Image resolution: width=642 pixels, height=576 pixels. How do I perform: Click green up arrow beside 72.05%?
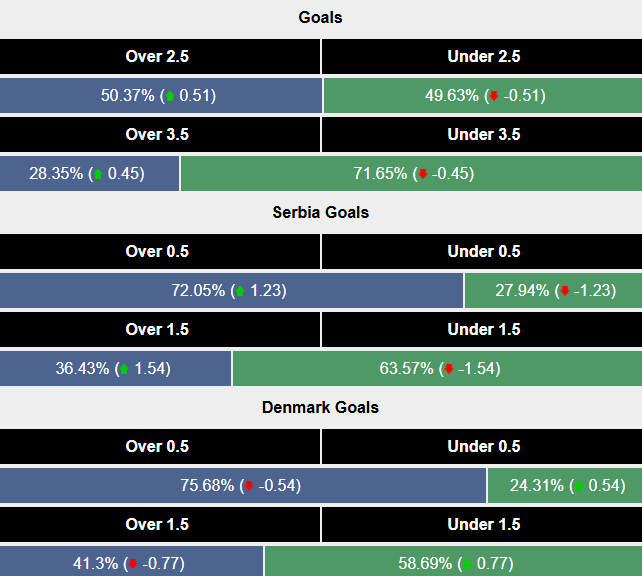(x=239, y=292)
